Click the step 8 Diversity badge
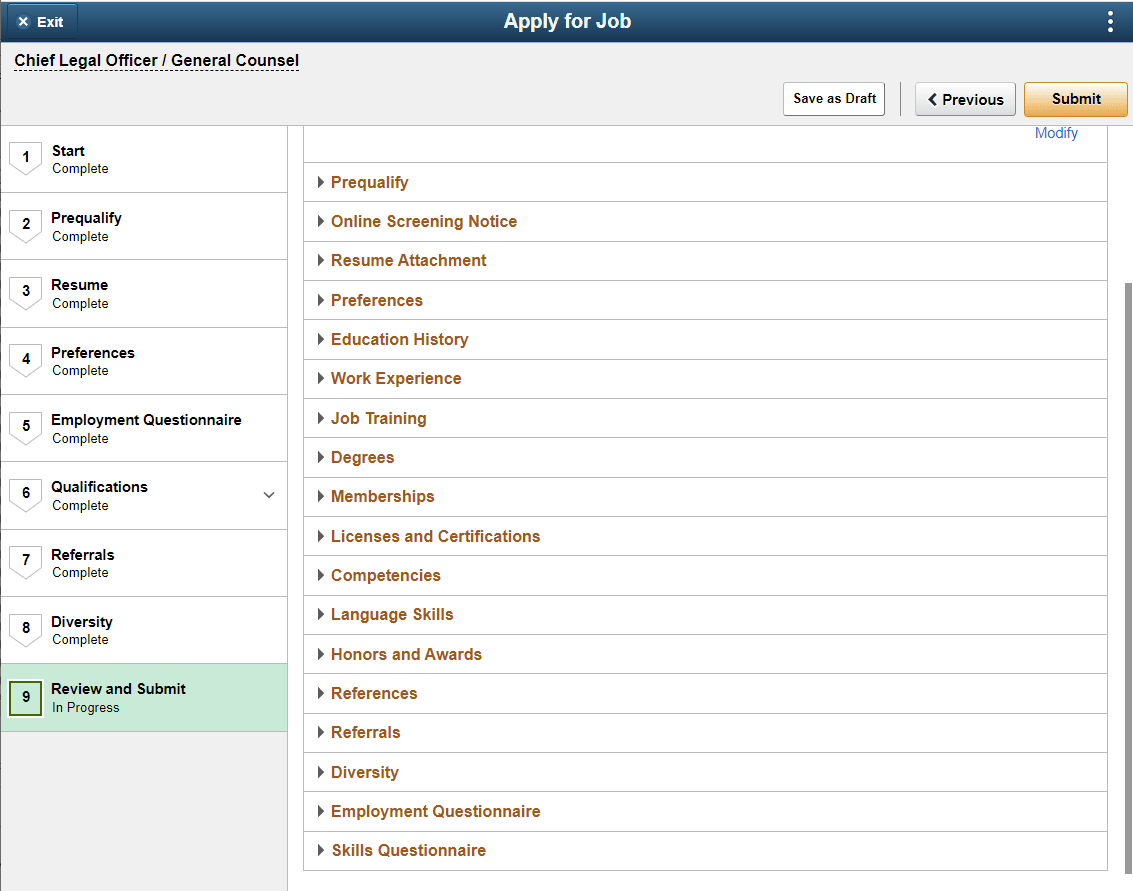The height and width of the screenshot is (891, 1133). [x=26, y=629]
